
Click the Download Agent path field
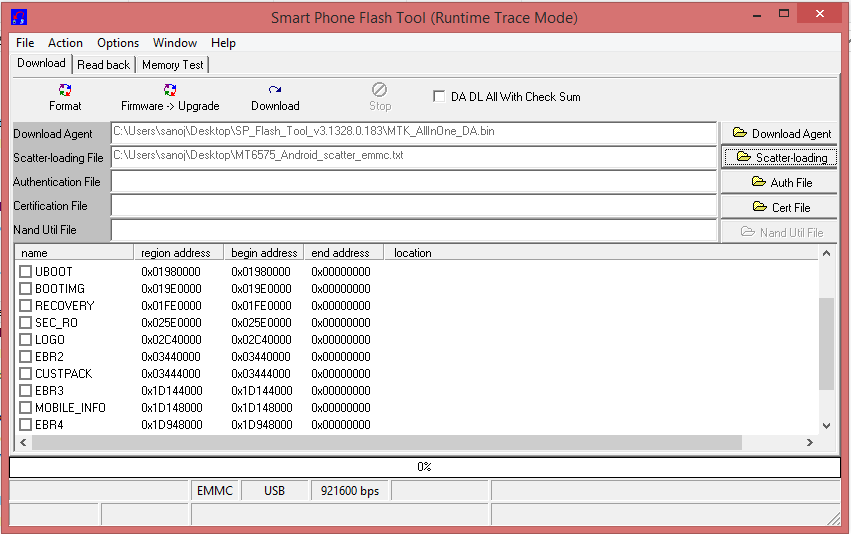tap(414, 132)
